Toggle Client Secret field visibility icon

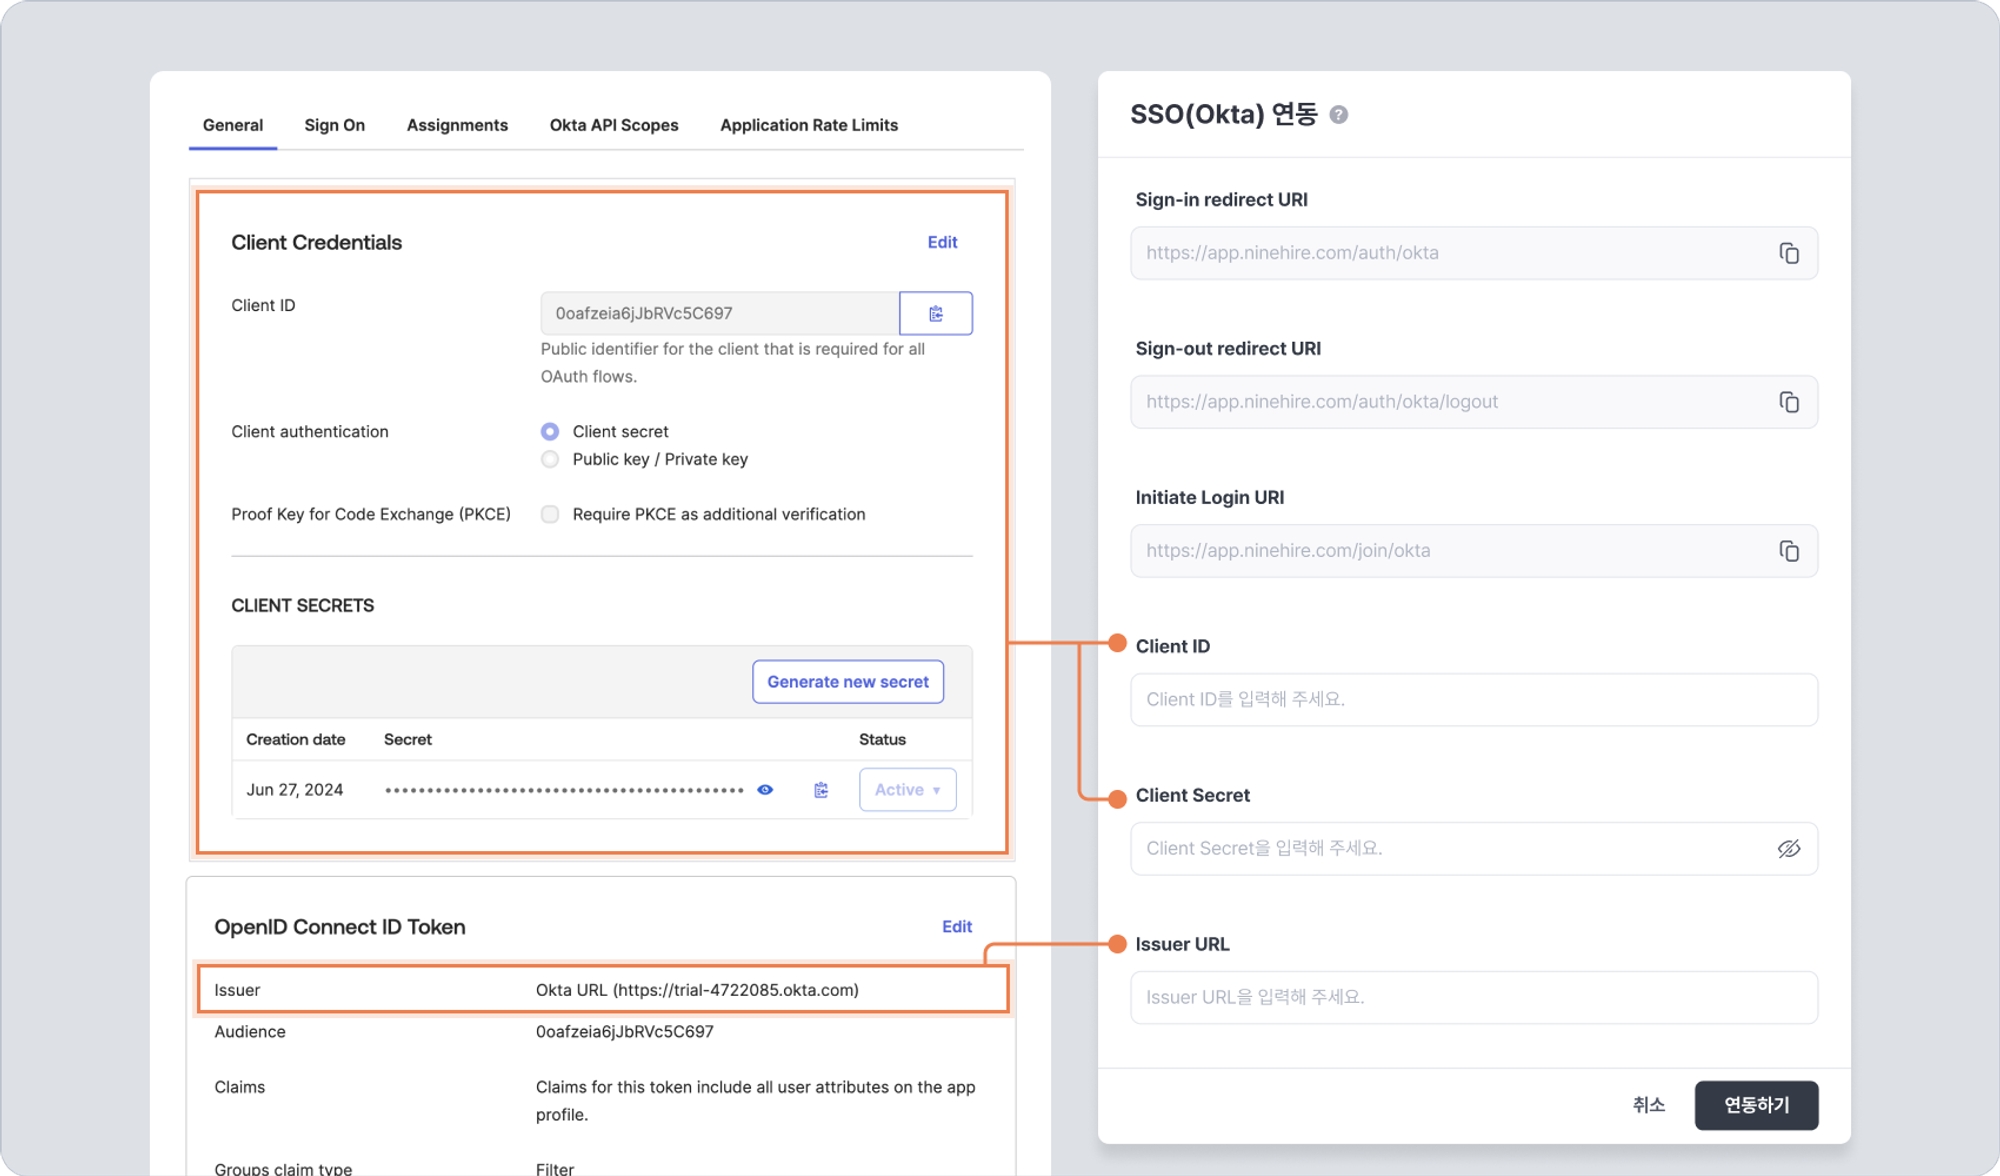pos(1788,849)
